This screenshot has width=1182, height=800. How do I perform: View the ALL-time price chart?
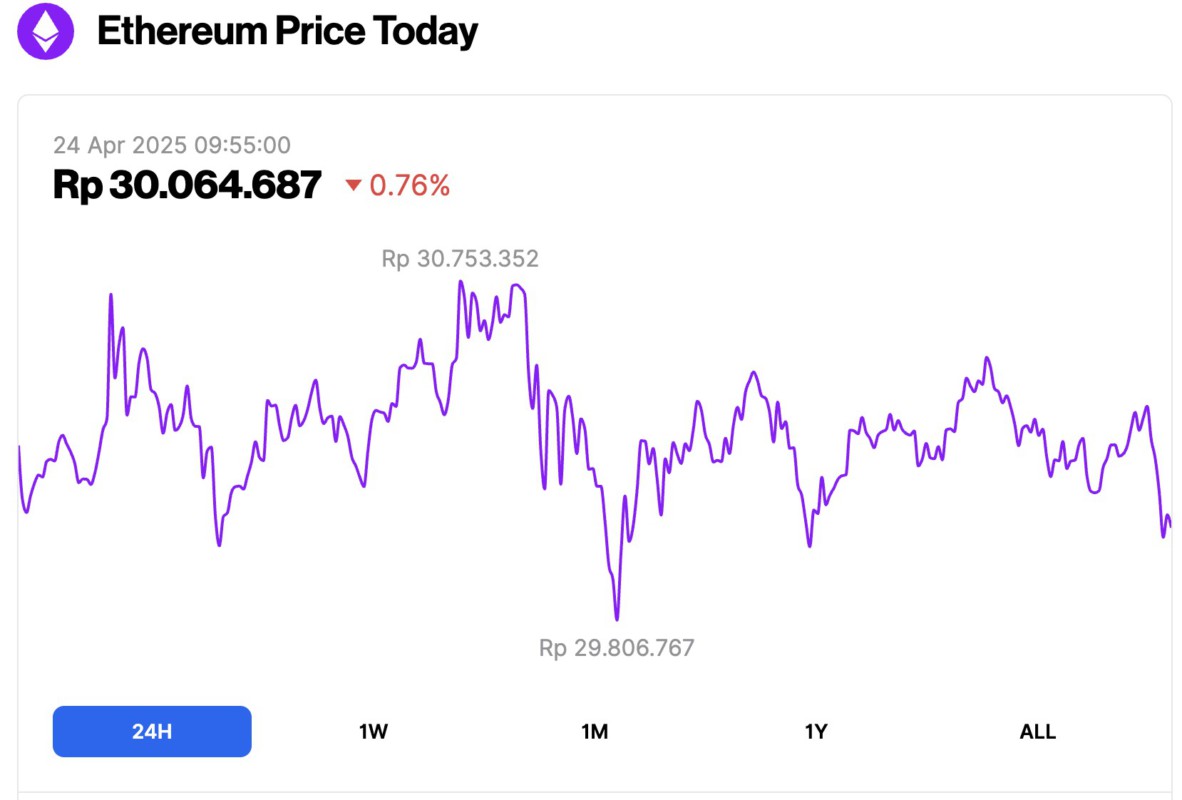coord(1038,731)
